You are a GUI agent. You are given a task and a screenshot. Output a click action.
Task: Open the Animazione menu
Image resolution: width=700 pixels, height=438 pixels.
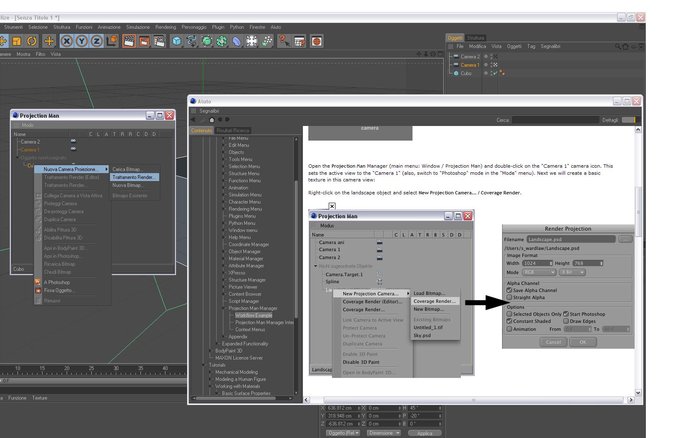[109, 27]
